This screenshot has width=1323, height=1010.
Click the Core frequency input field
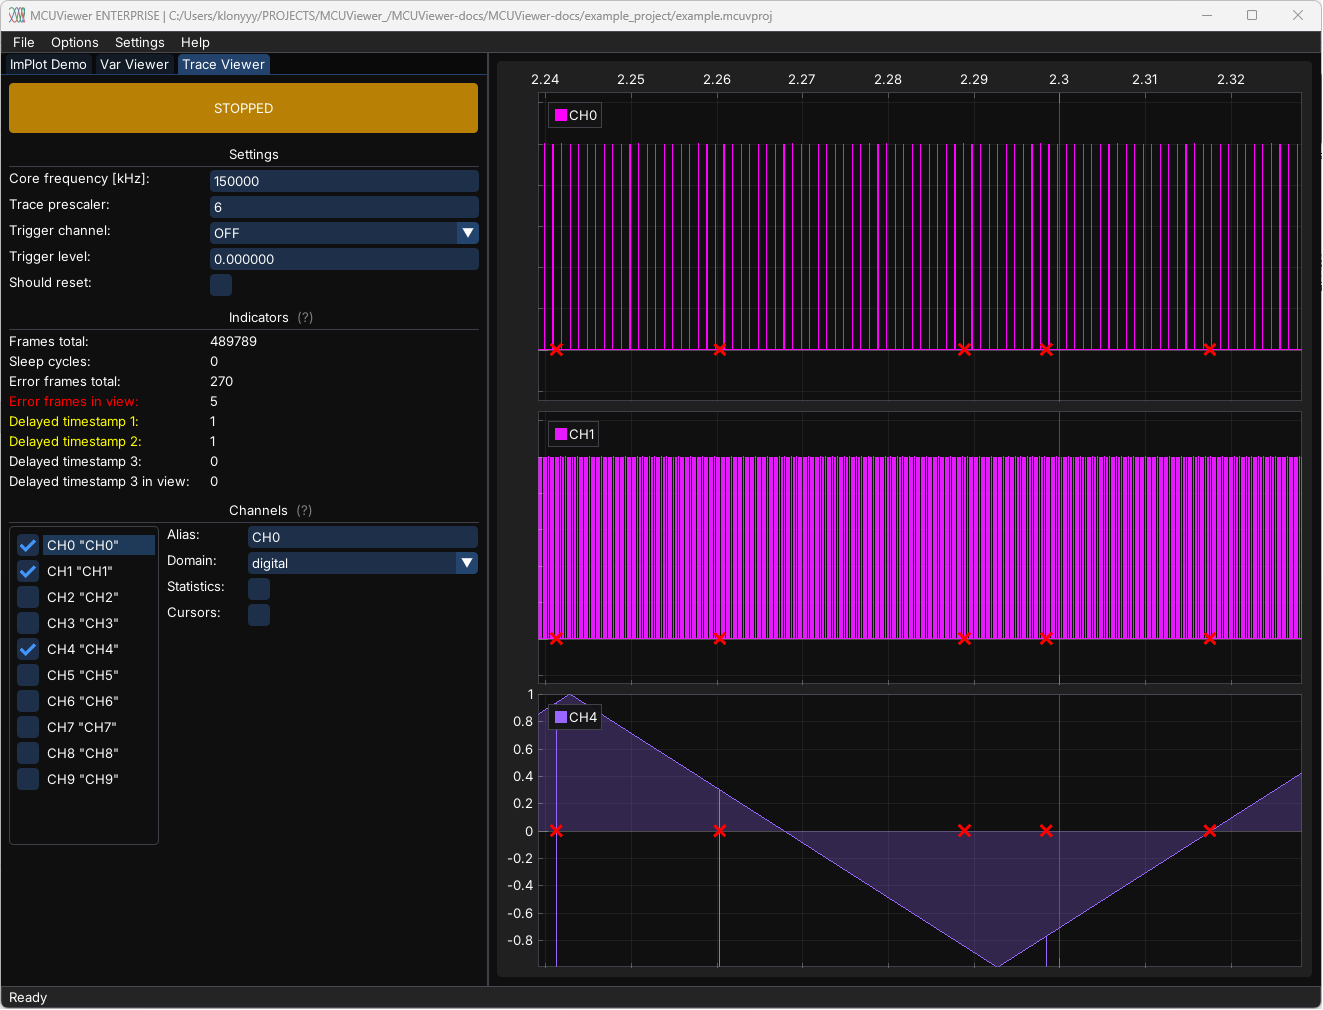click(343, 181)
